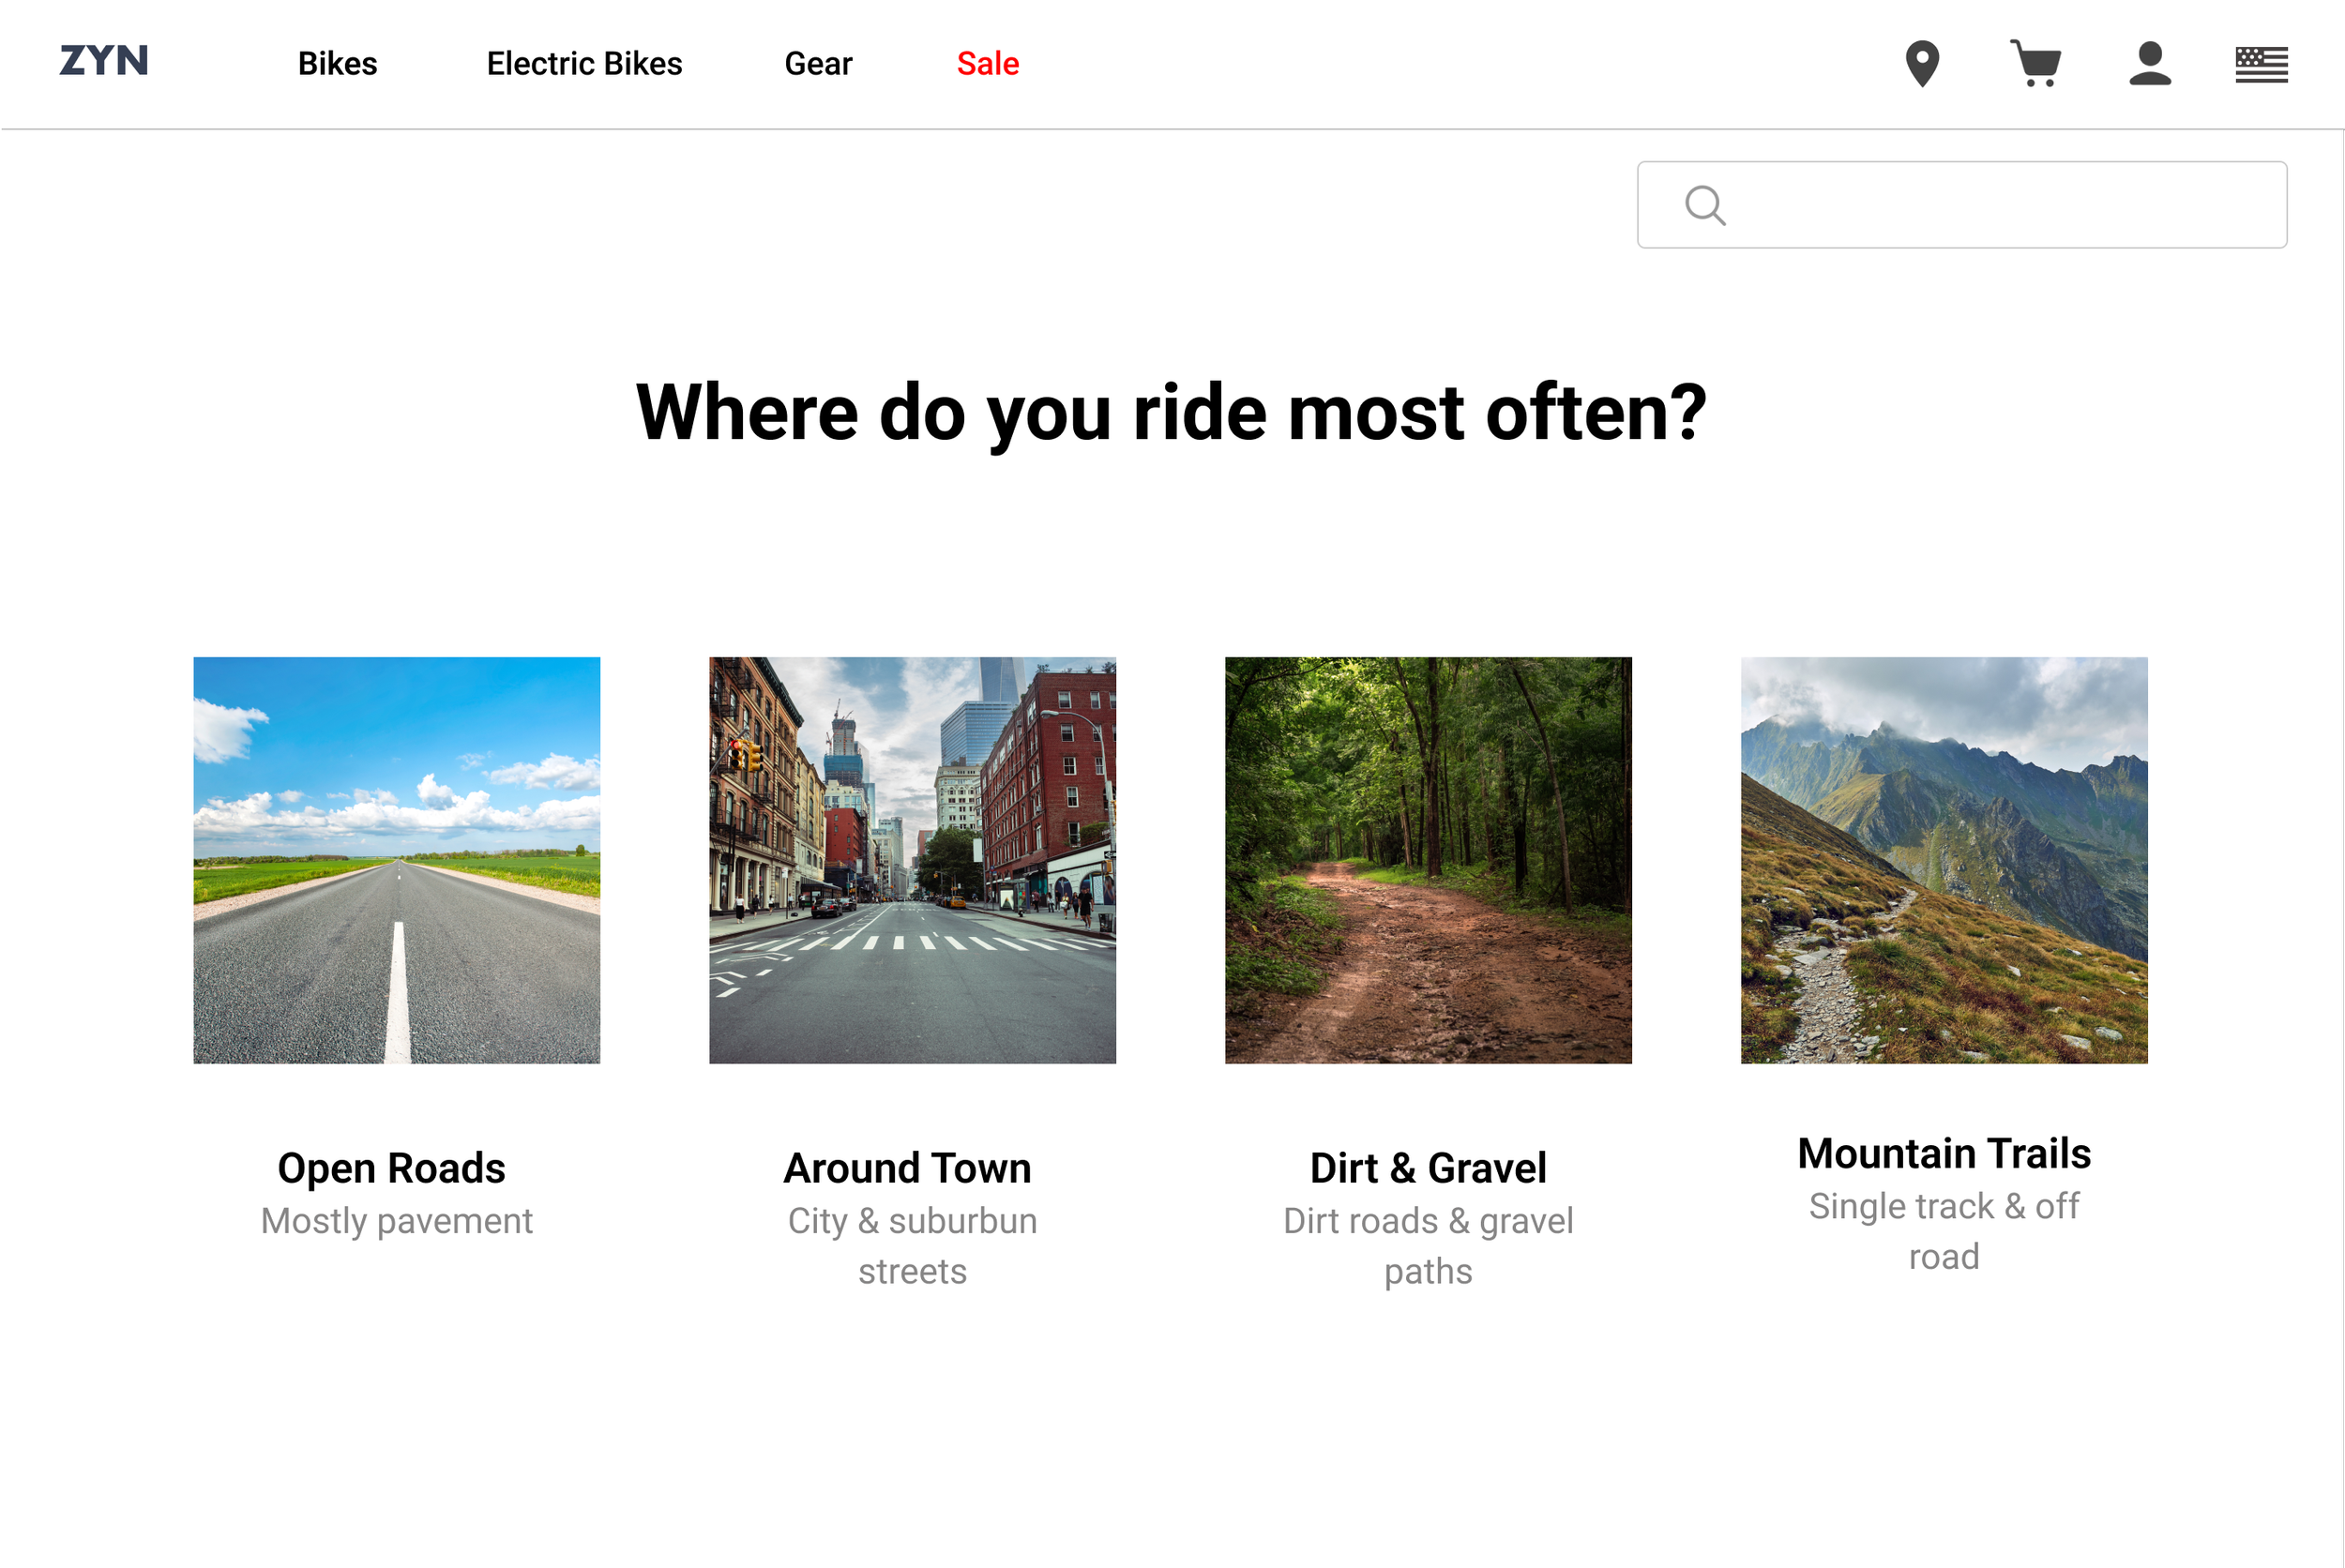This screenshot has width=2345, height=1568.
Task: Open the shopping cart icon
Action: tap(2035, 64)
